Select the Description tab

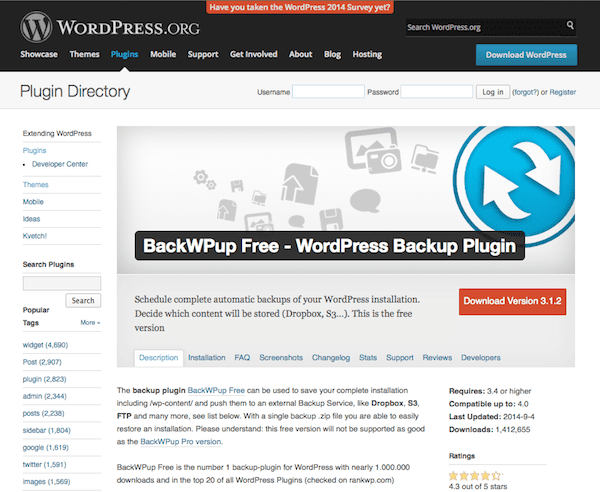[159, 358]
